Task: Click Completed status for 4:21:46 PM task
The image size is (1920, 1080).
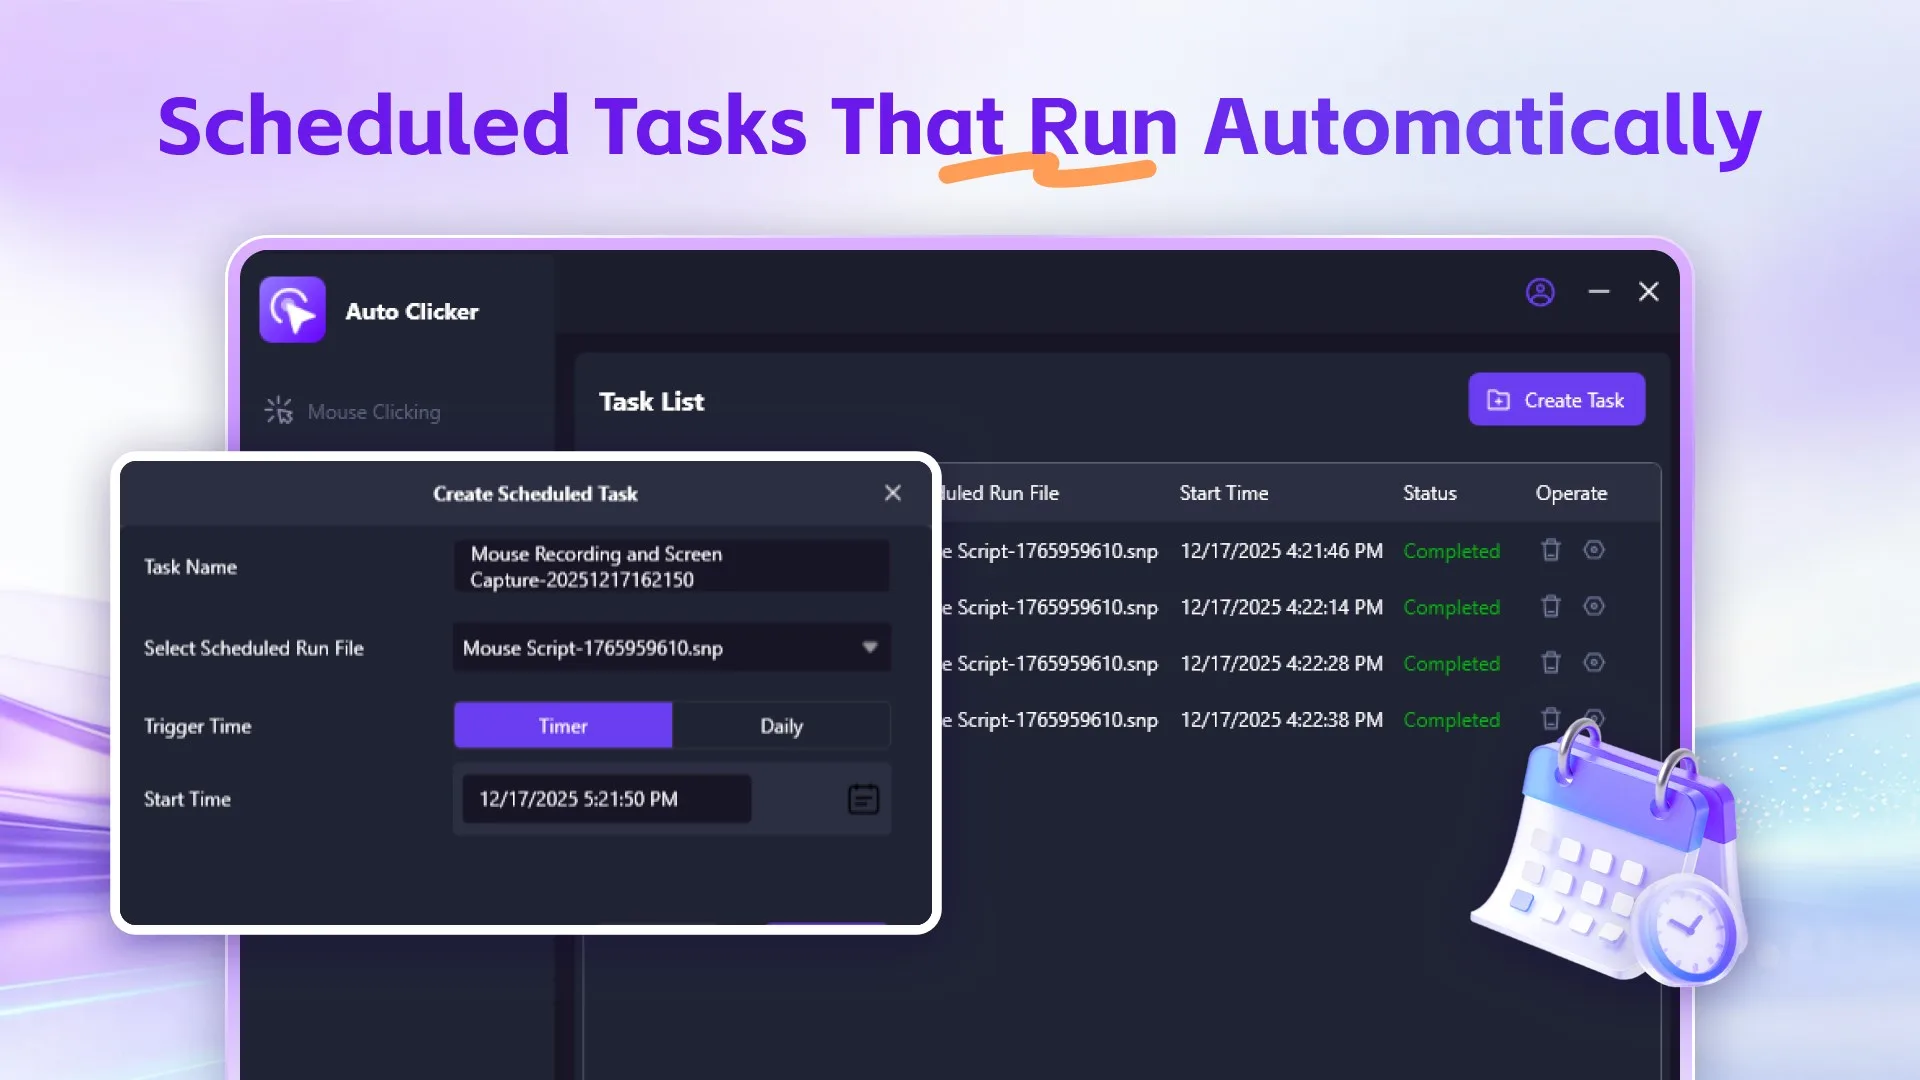Action: [1451, 551]
